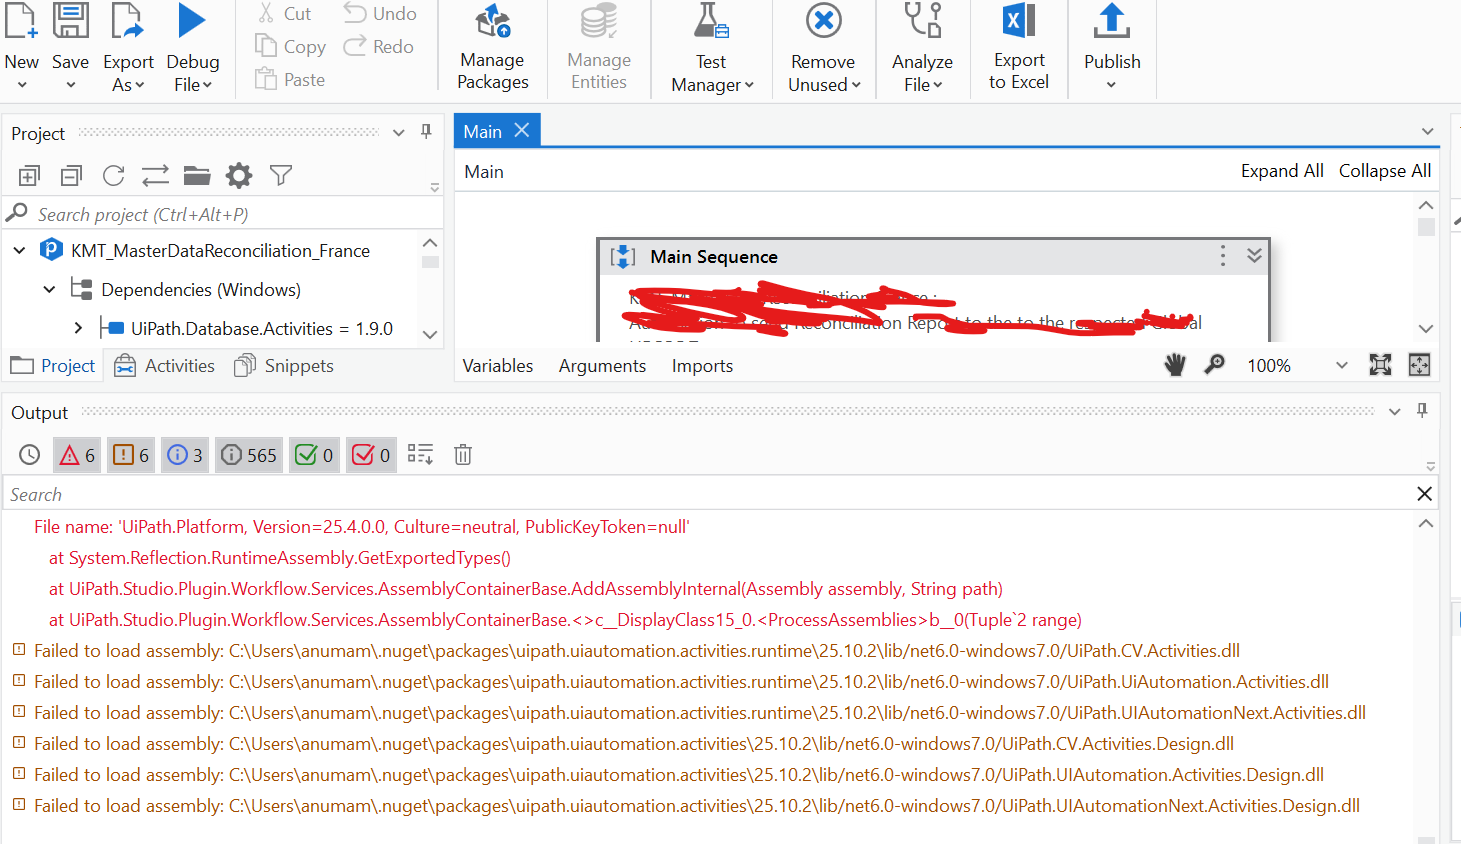
Task: Toggle the Errors filter showing 6
Action: [x=76, y=454]
